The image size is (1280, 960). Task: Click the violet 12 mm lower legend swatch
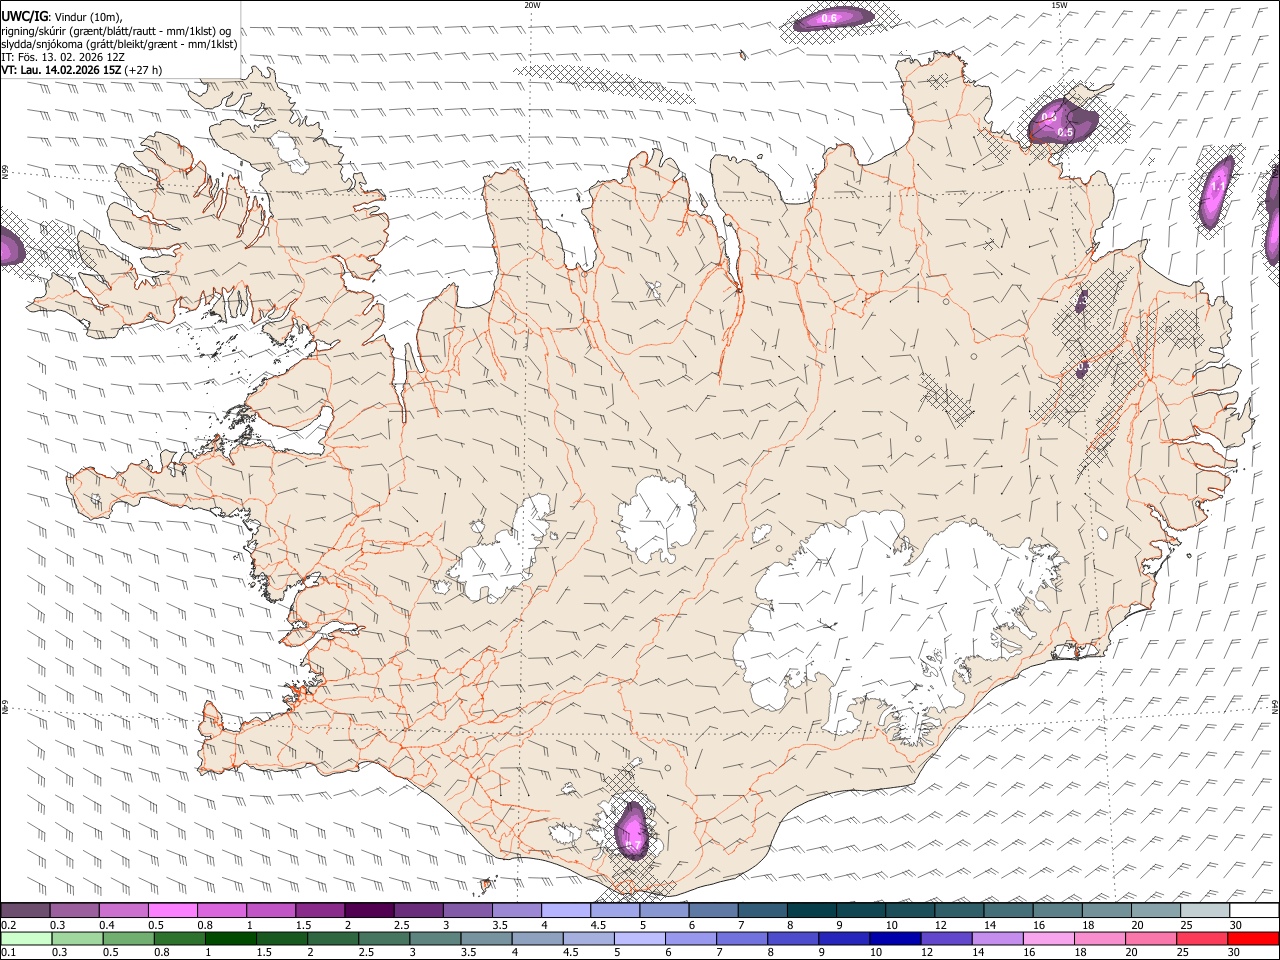946,938
